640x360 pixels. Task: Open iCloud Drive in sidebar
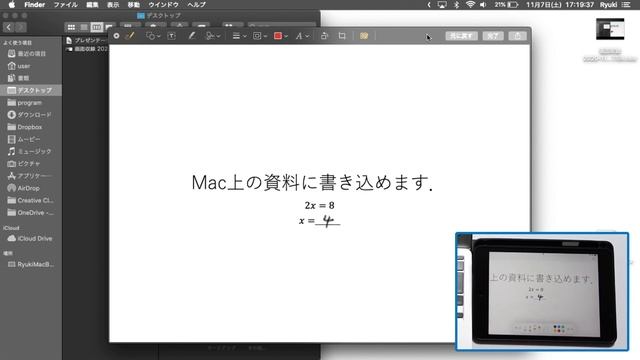point(30,238)
